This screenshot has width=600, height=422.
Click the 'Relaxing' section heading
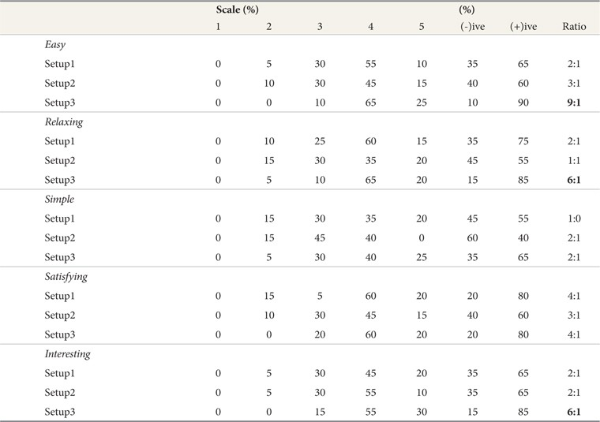(63, 121)
